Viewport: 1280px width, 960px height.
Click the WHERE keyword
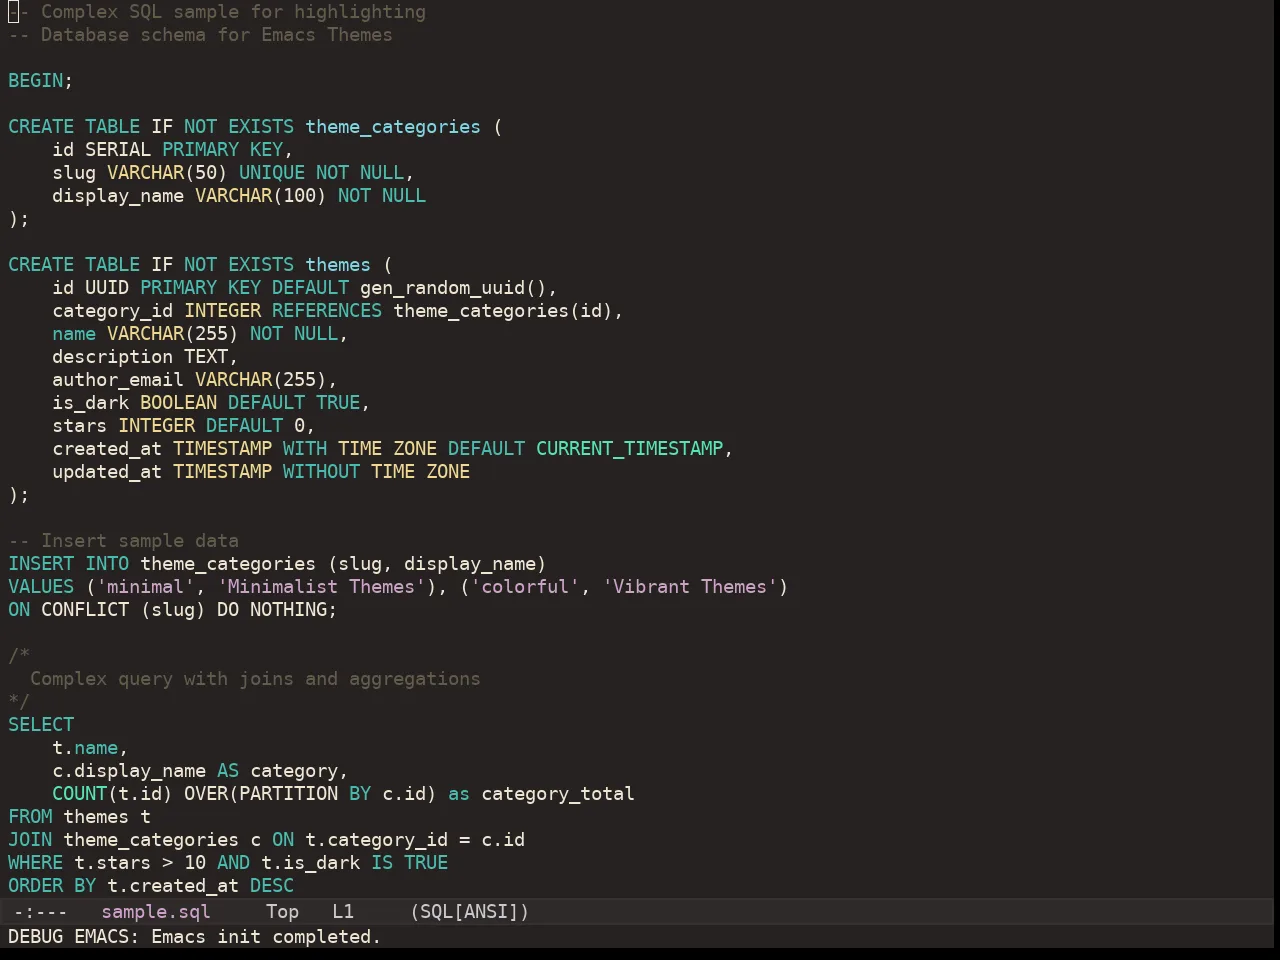pos(35,863)
